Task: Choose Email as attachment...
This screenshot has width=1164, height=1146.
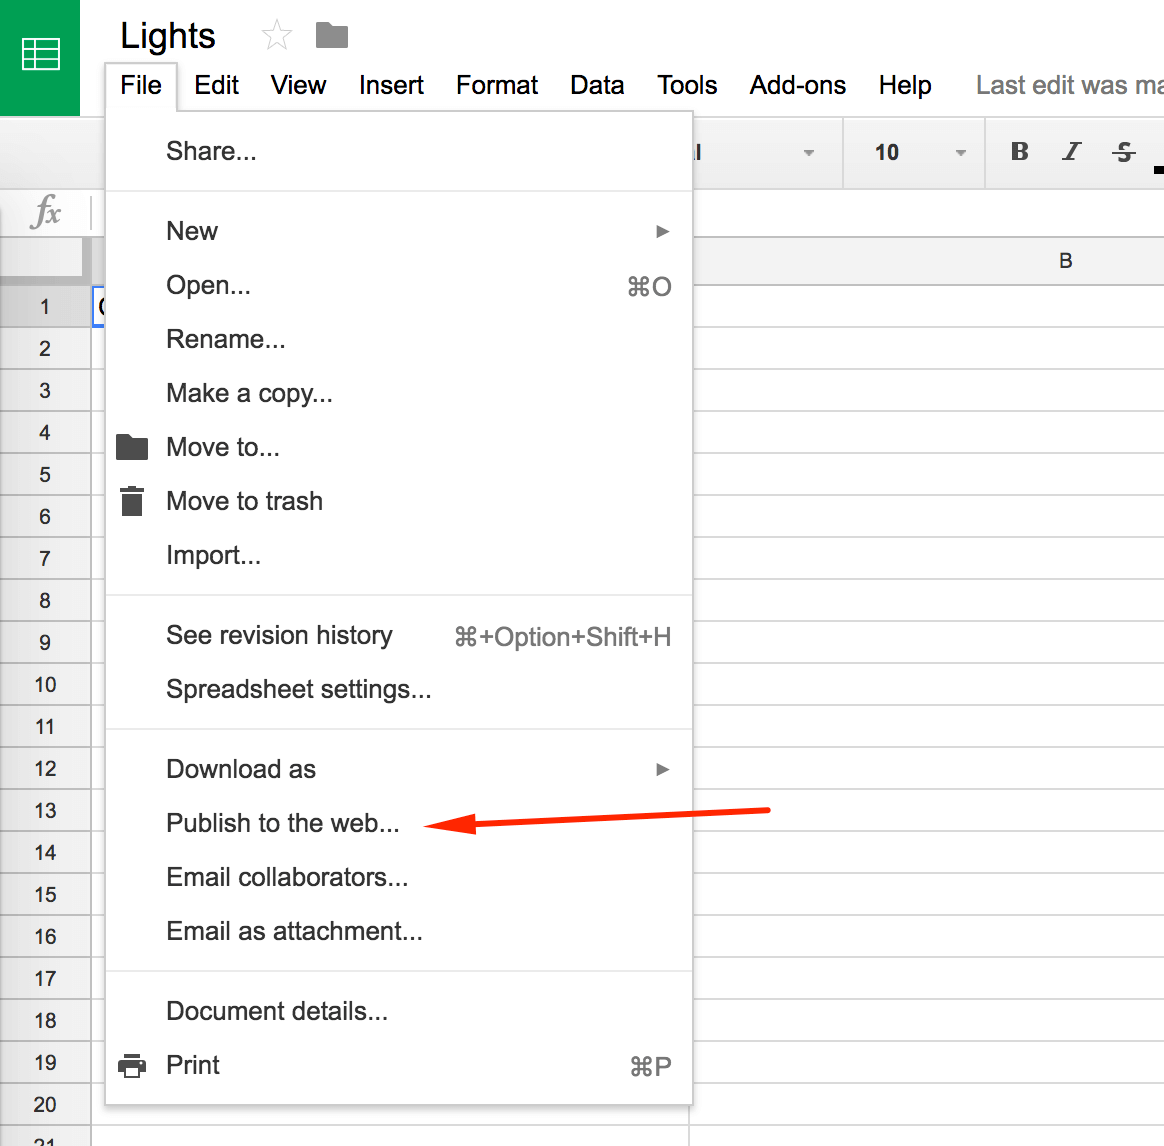Action: click(x=399, y=931)
